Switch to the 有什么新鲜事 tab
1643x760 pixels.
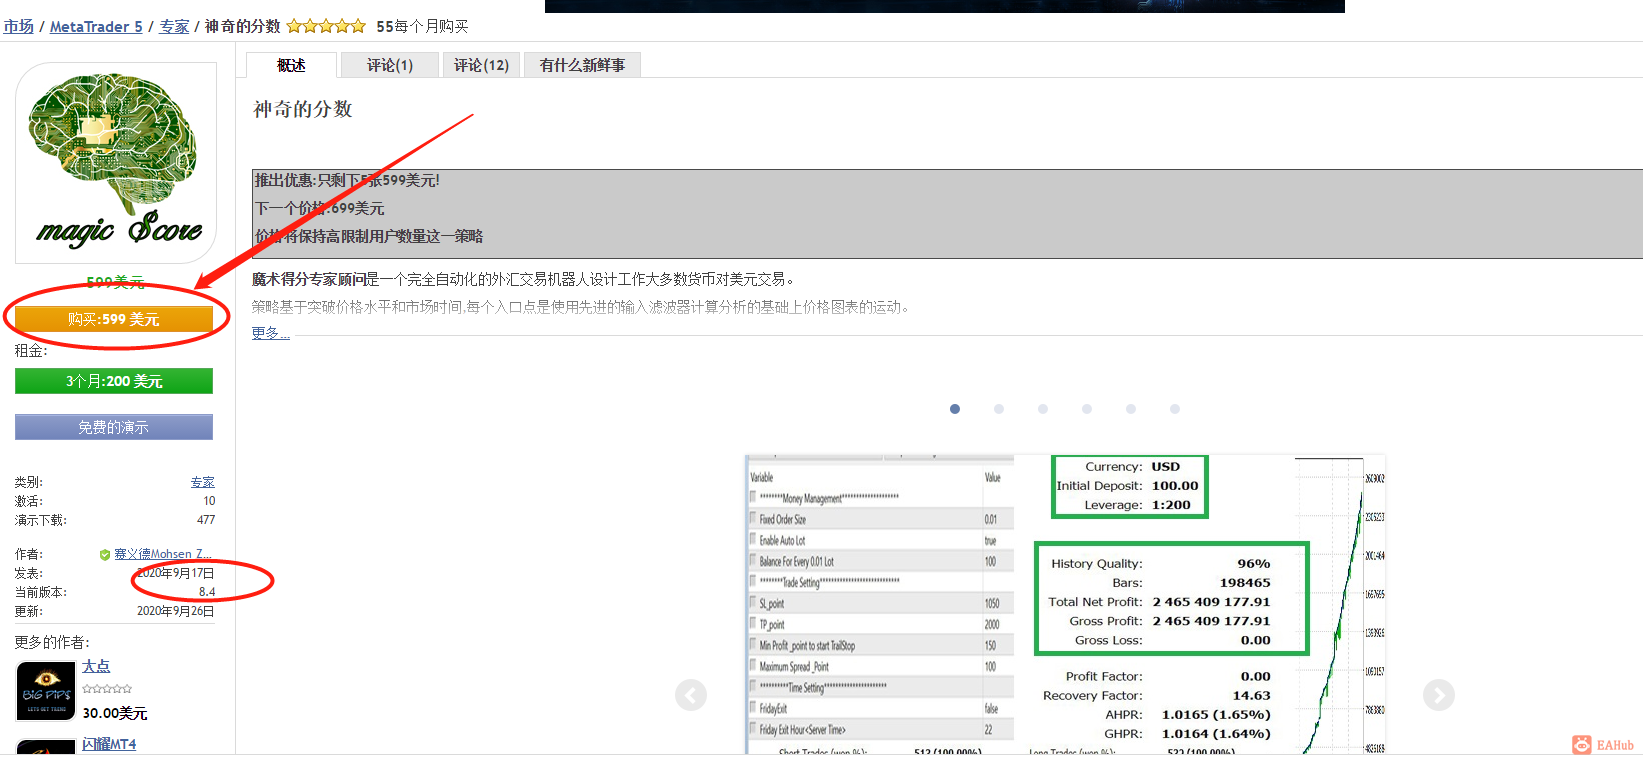[583, 65]
